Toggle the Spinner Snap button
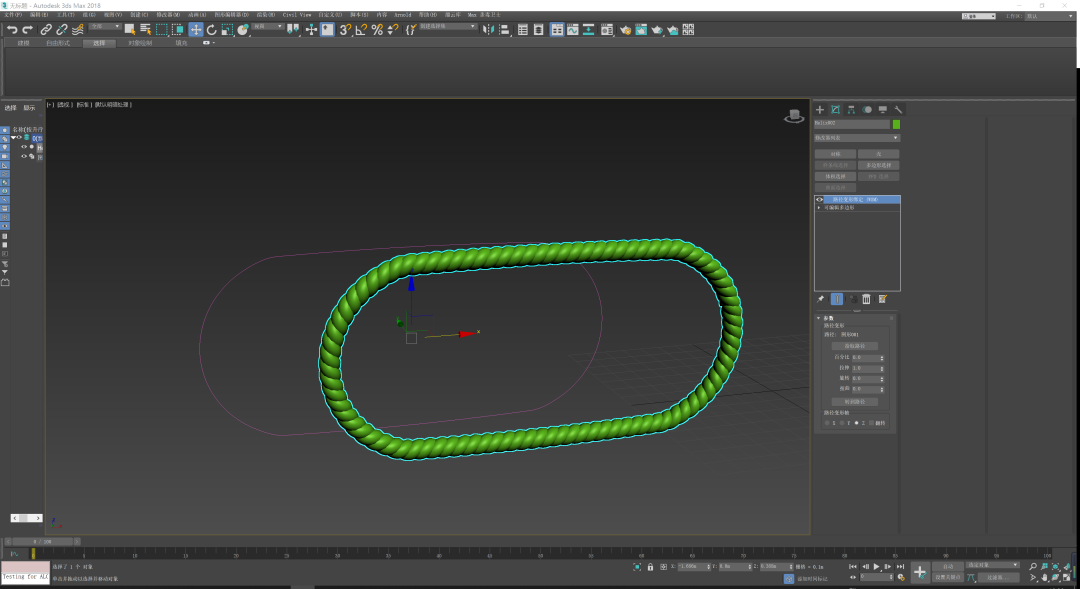The width and height of the screenshot is (1080, 589). (393, 30)
